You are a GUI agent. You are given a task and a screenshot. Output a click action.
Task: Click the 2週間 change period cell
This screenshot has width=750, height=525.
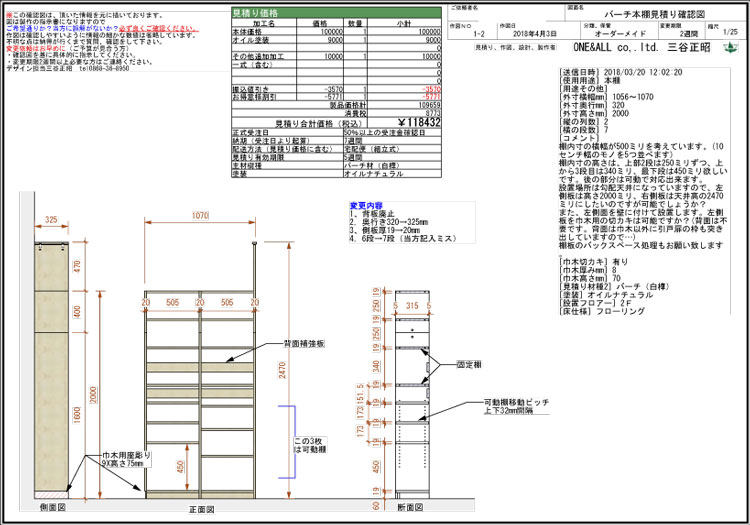click(x=689, y=34)
